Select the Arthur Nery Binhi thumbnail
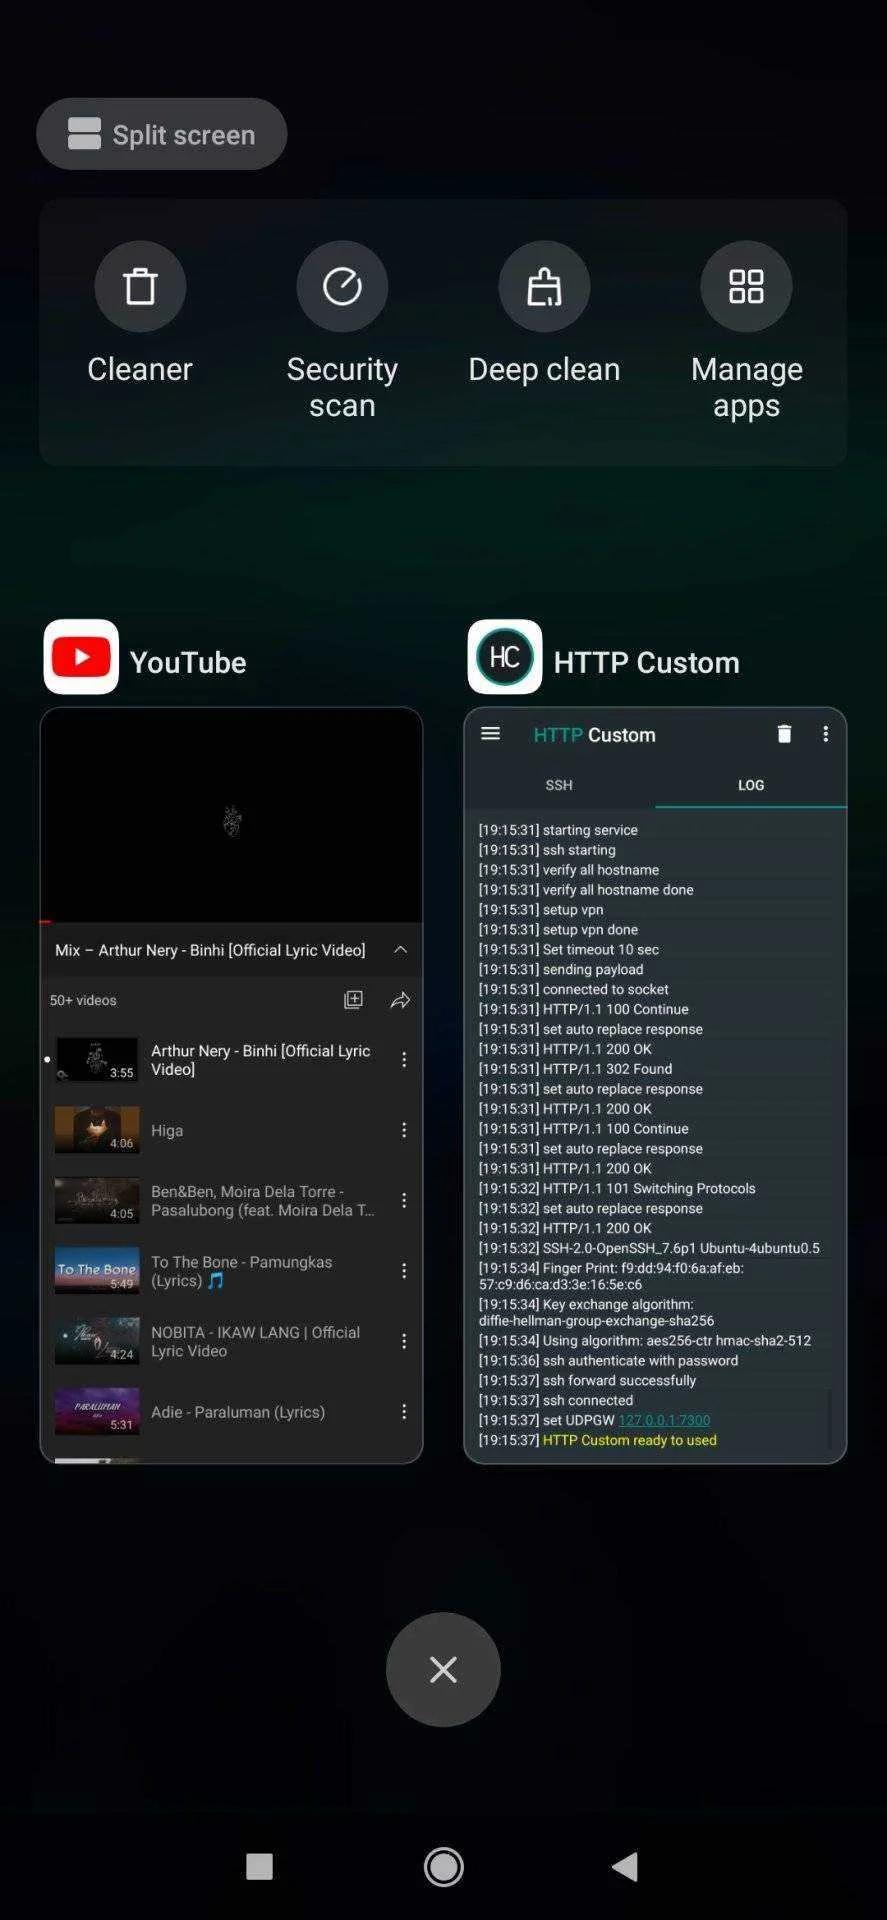 click(x=97, y=1060)
